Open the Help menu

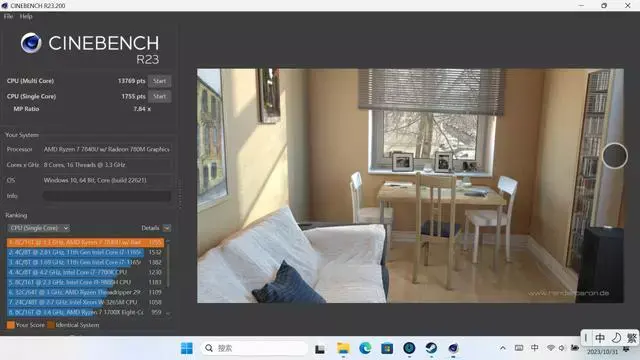coord(26,16)
